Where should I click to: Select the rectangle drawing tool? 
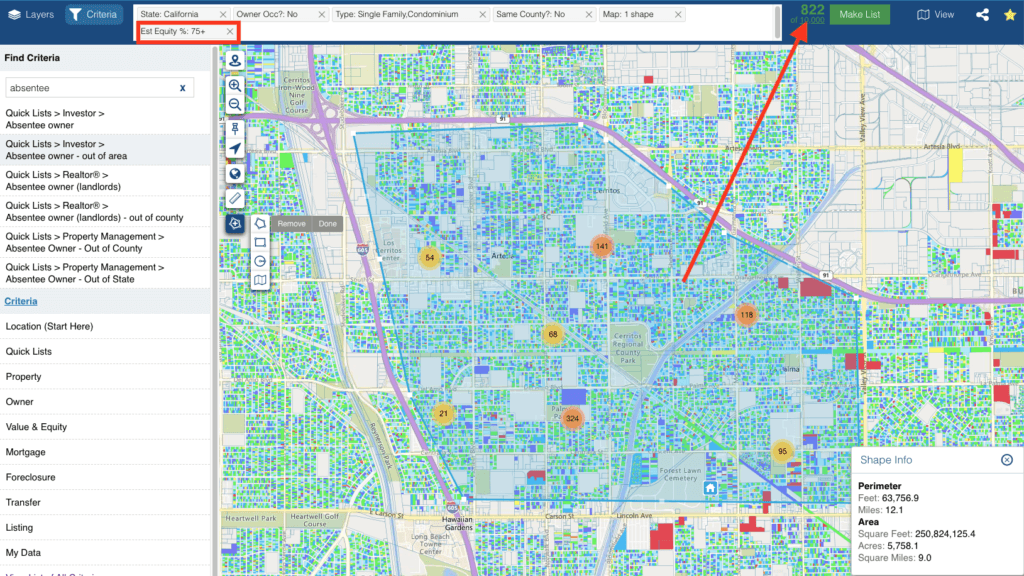pos(260,242)
